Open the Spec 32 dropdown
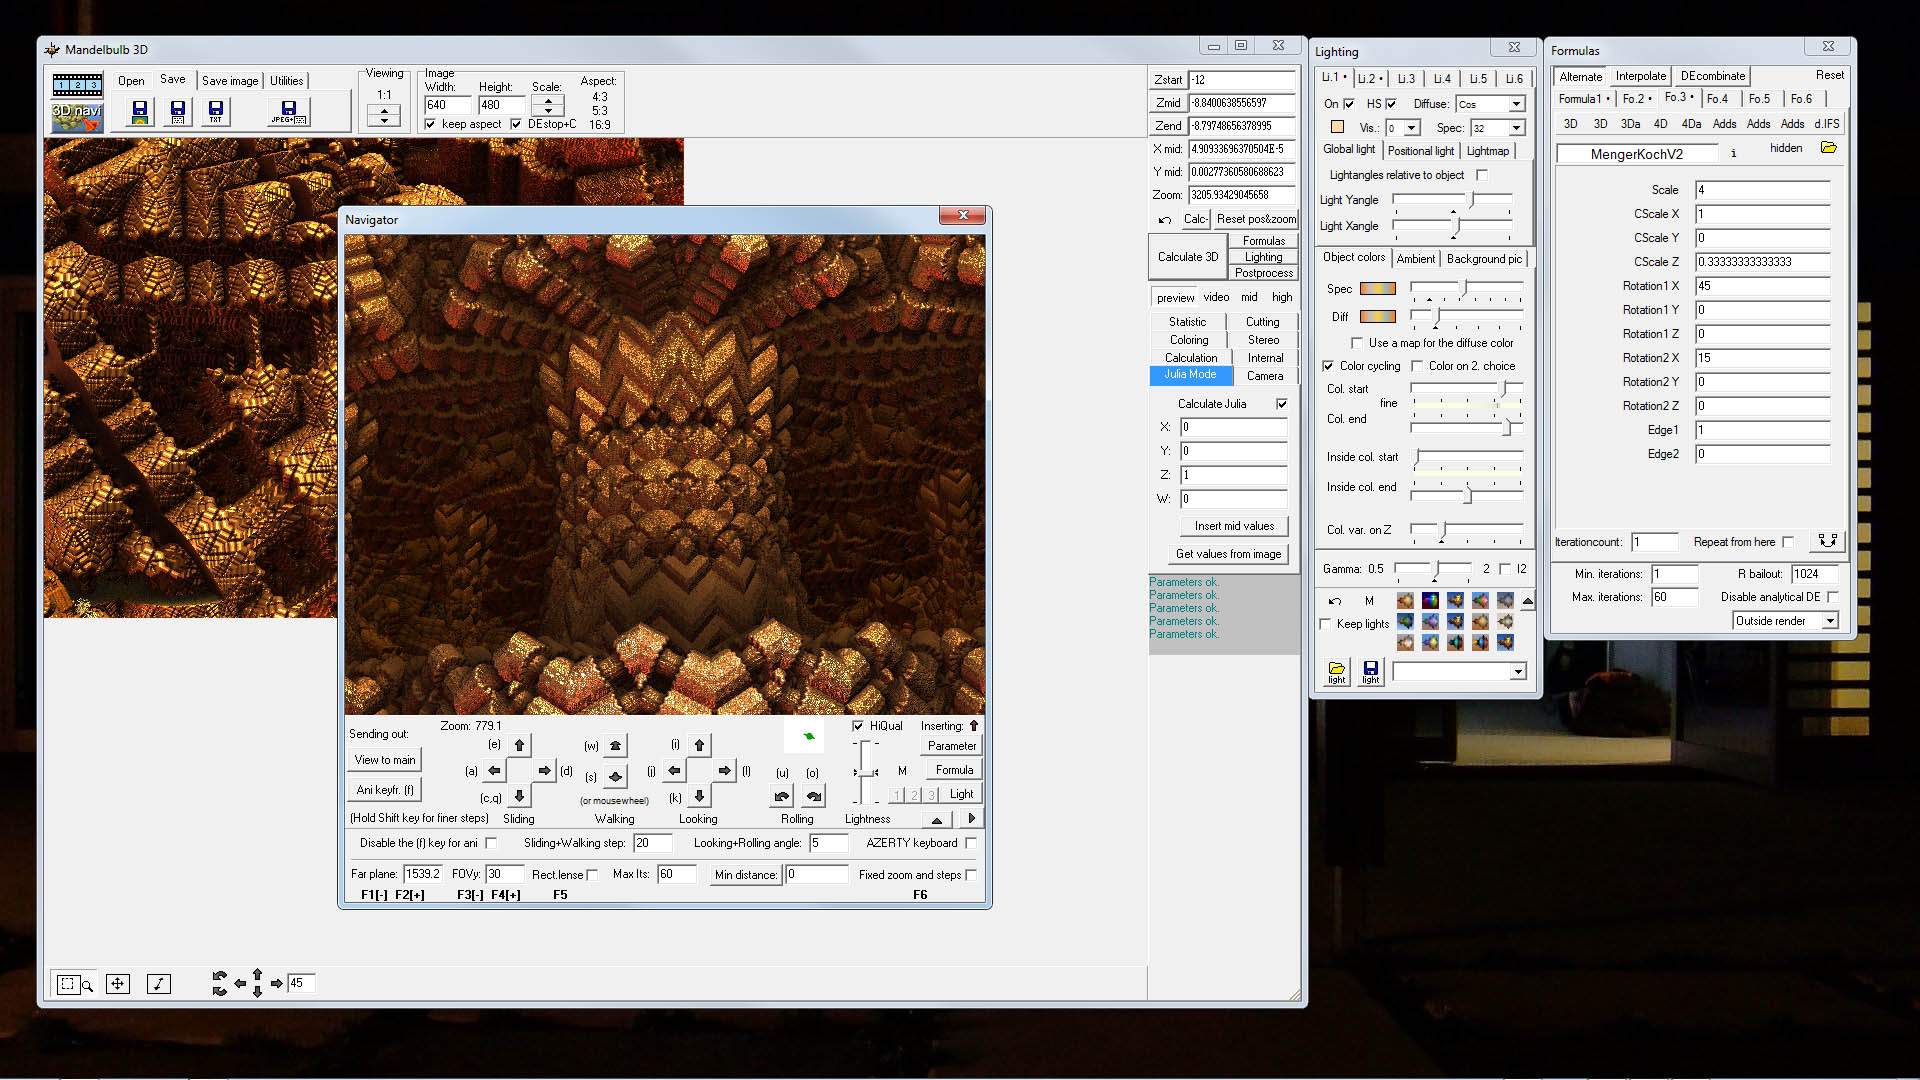 pos(1516,128)
